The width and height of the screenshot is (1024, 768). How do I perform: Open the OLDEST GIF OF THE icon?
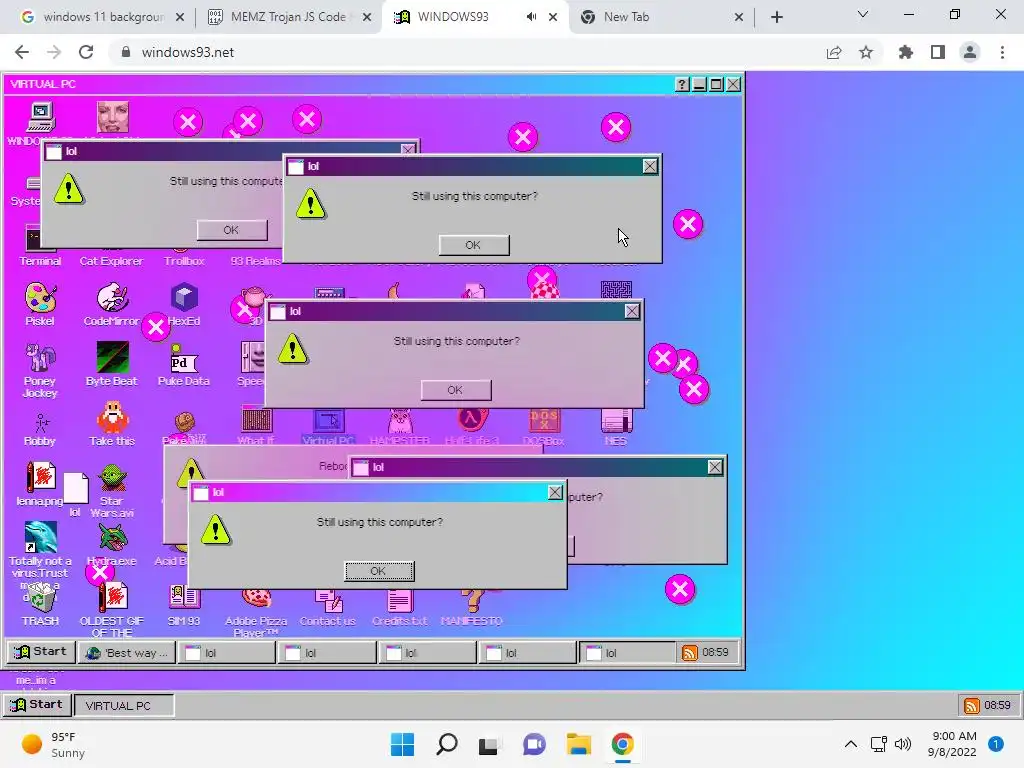(112, 610)
